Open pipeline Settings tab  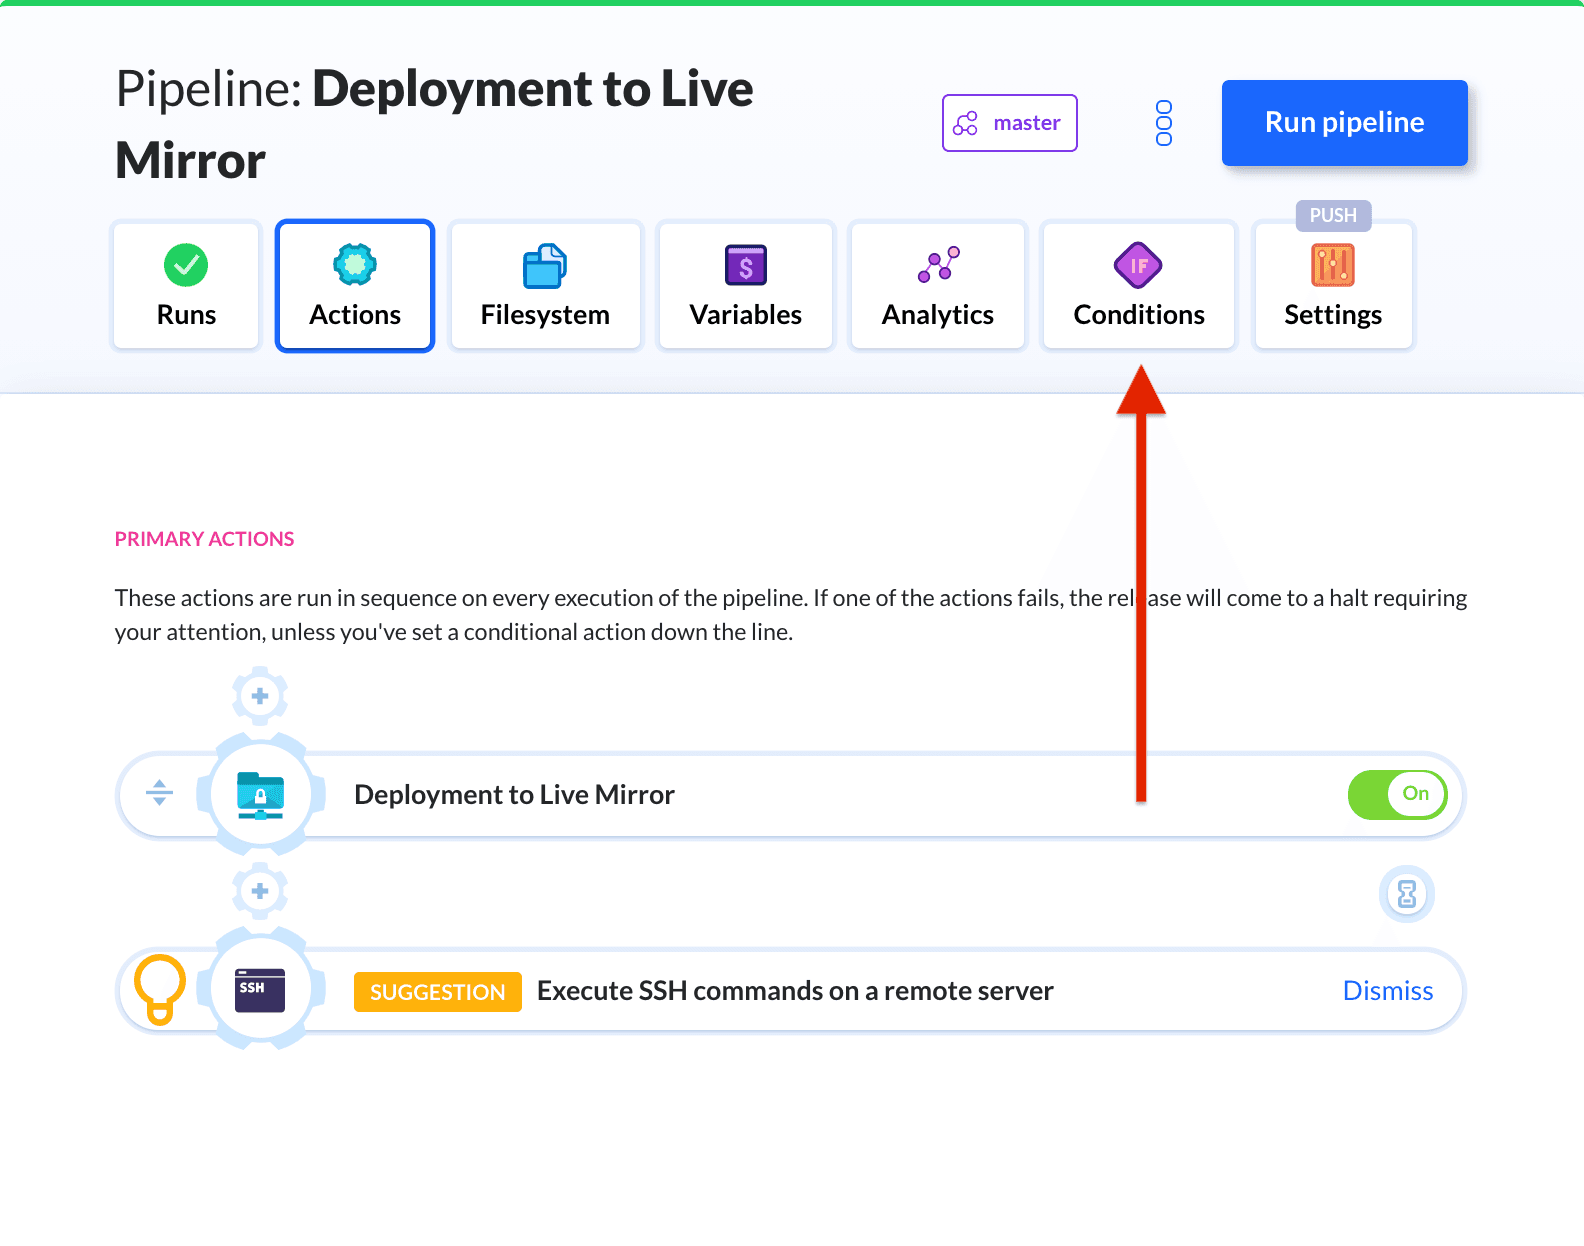pos(1332,286)
